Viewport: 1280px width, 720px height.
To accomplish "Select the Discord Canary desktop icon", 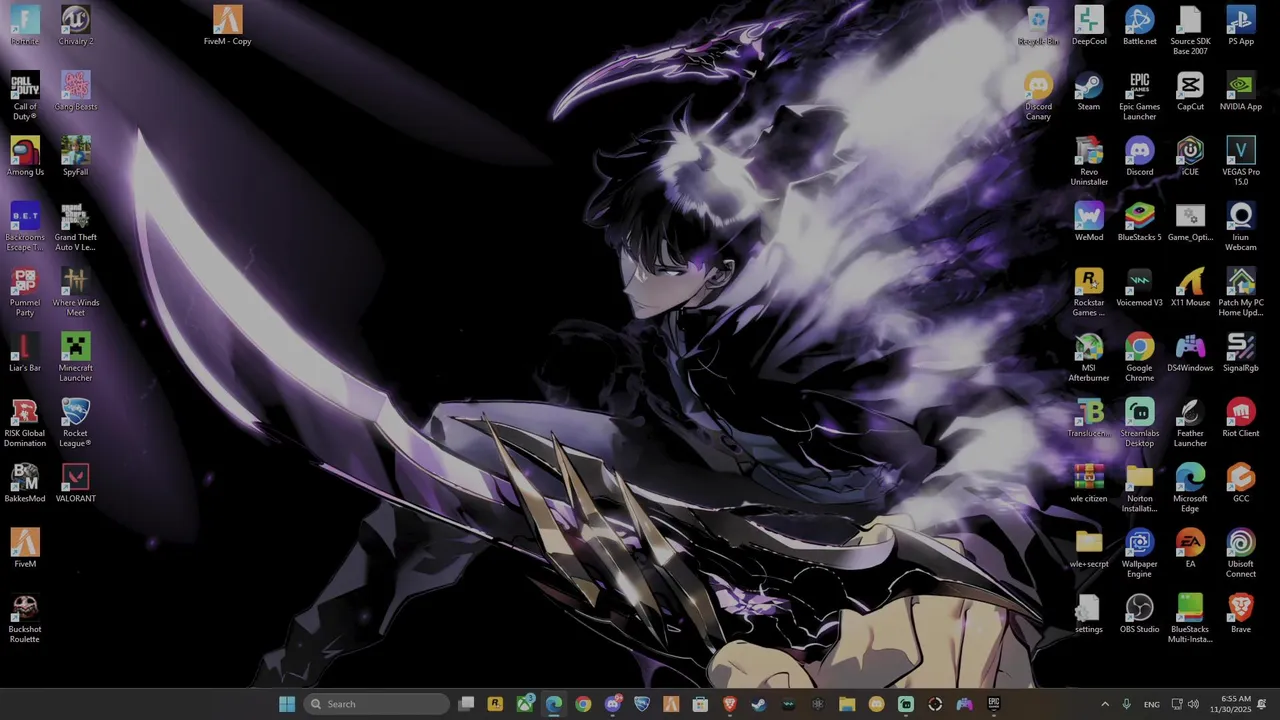I will [x=1038, y=95].
